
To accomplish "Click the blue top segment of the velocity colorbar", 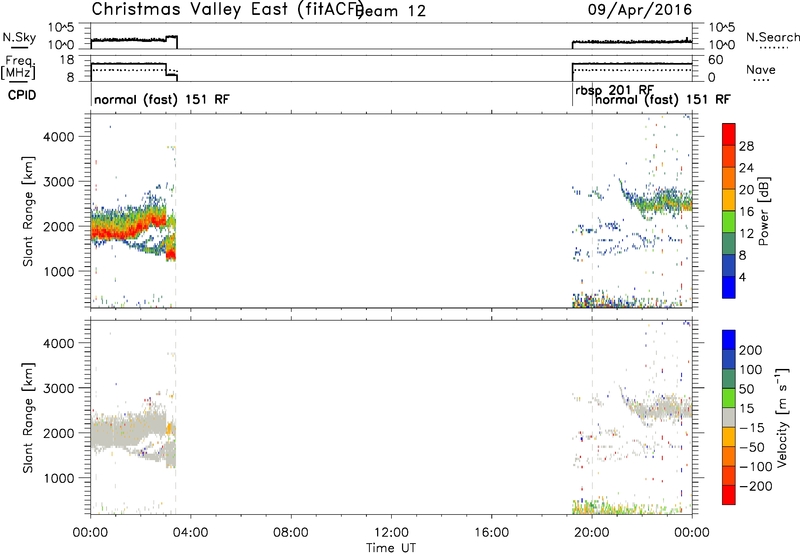I will point(729,340).
